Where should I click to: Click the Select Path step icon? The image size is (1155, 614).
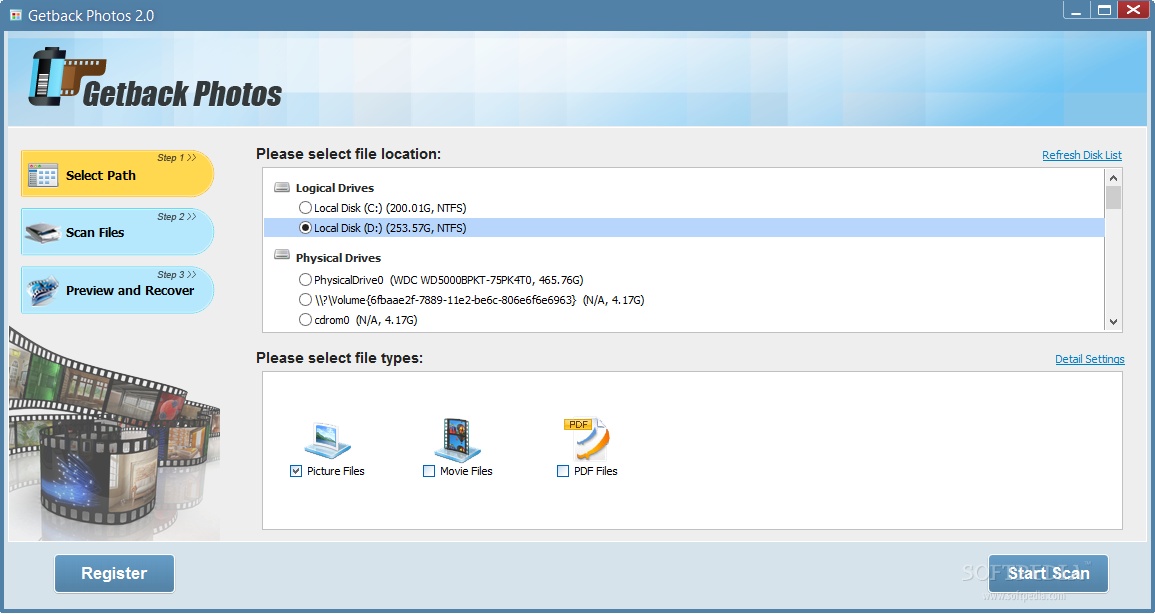[43, 175]
